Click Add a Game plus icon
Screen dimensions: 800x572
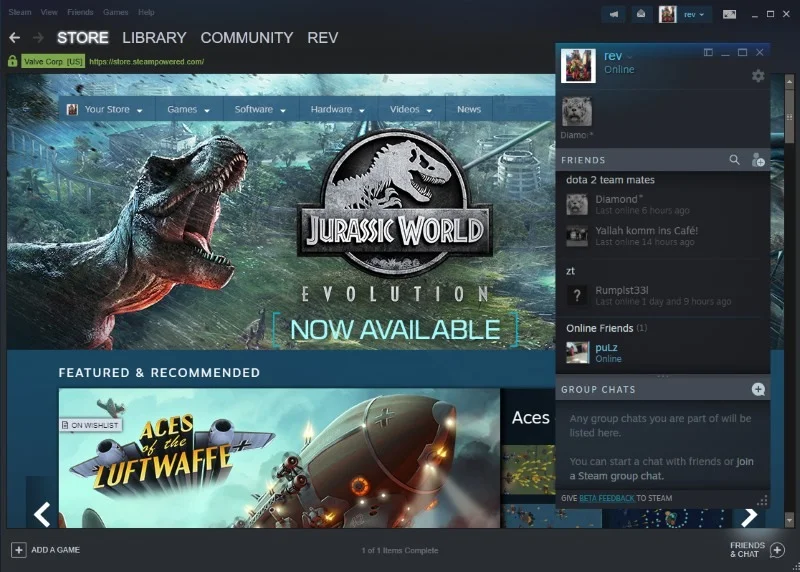pyautogui.click(x=18, y=550)
